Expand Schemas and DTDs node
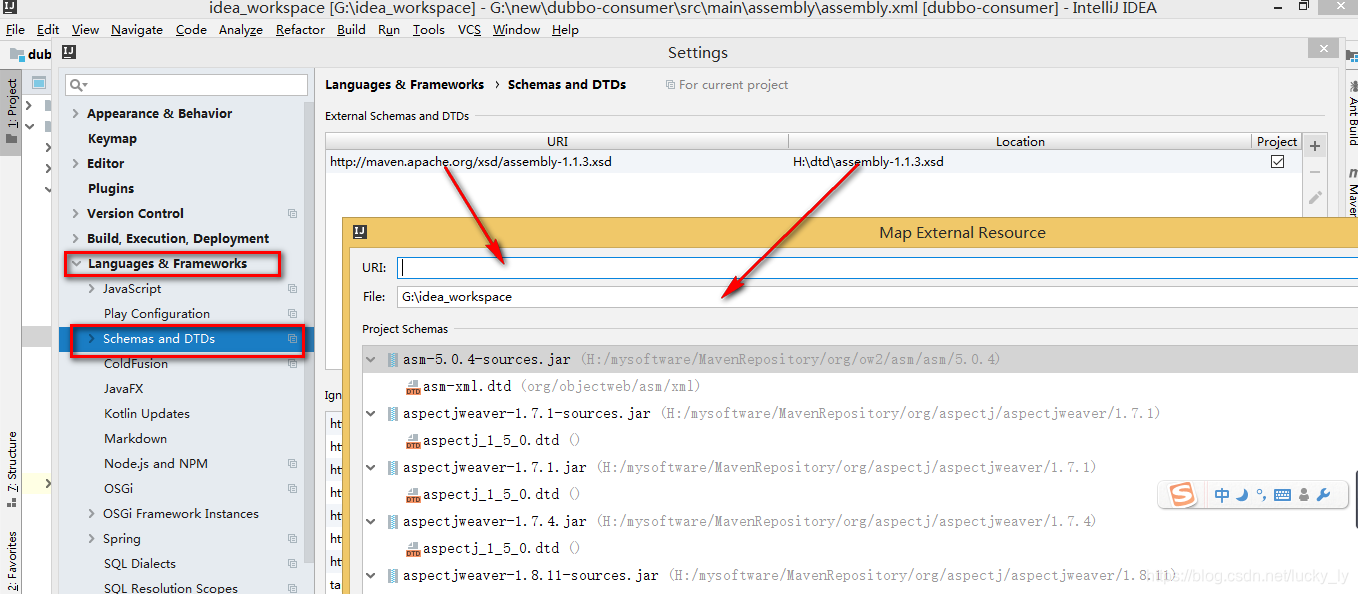The width and height of the screenshot is (1358, 594). coord(92,339)
